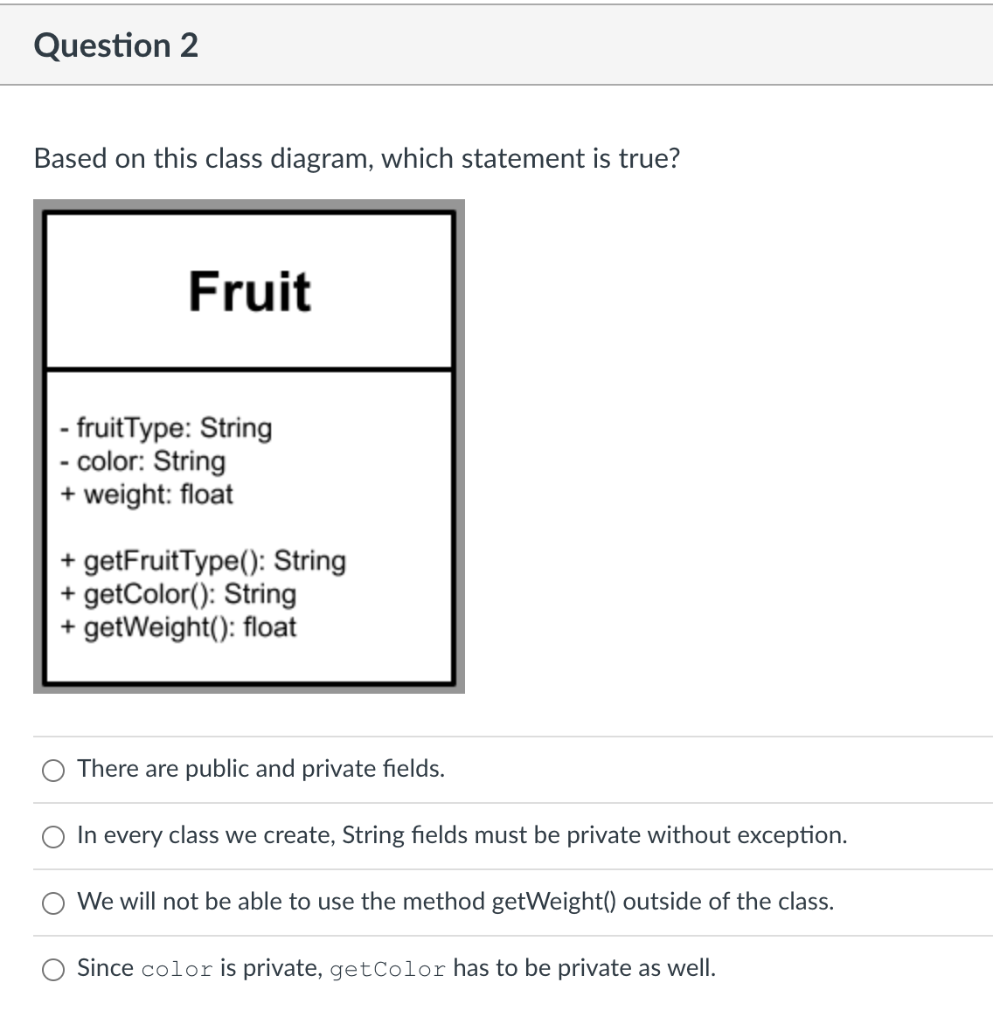Pick answer saying getColor has to be private
Viewport: 993px width, 1024px height.
[x=53, y=968]
